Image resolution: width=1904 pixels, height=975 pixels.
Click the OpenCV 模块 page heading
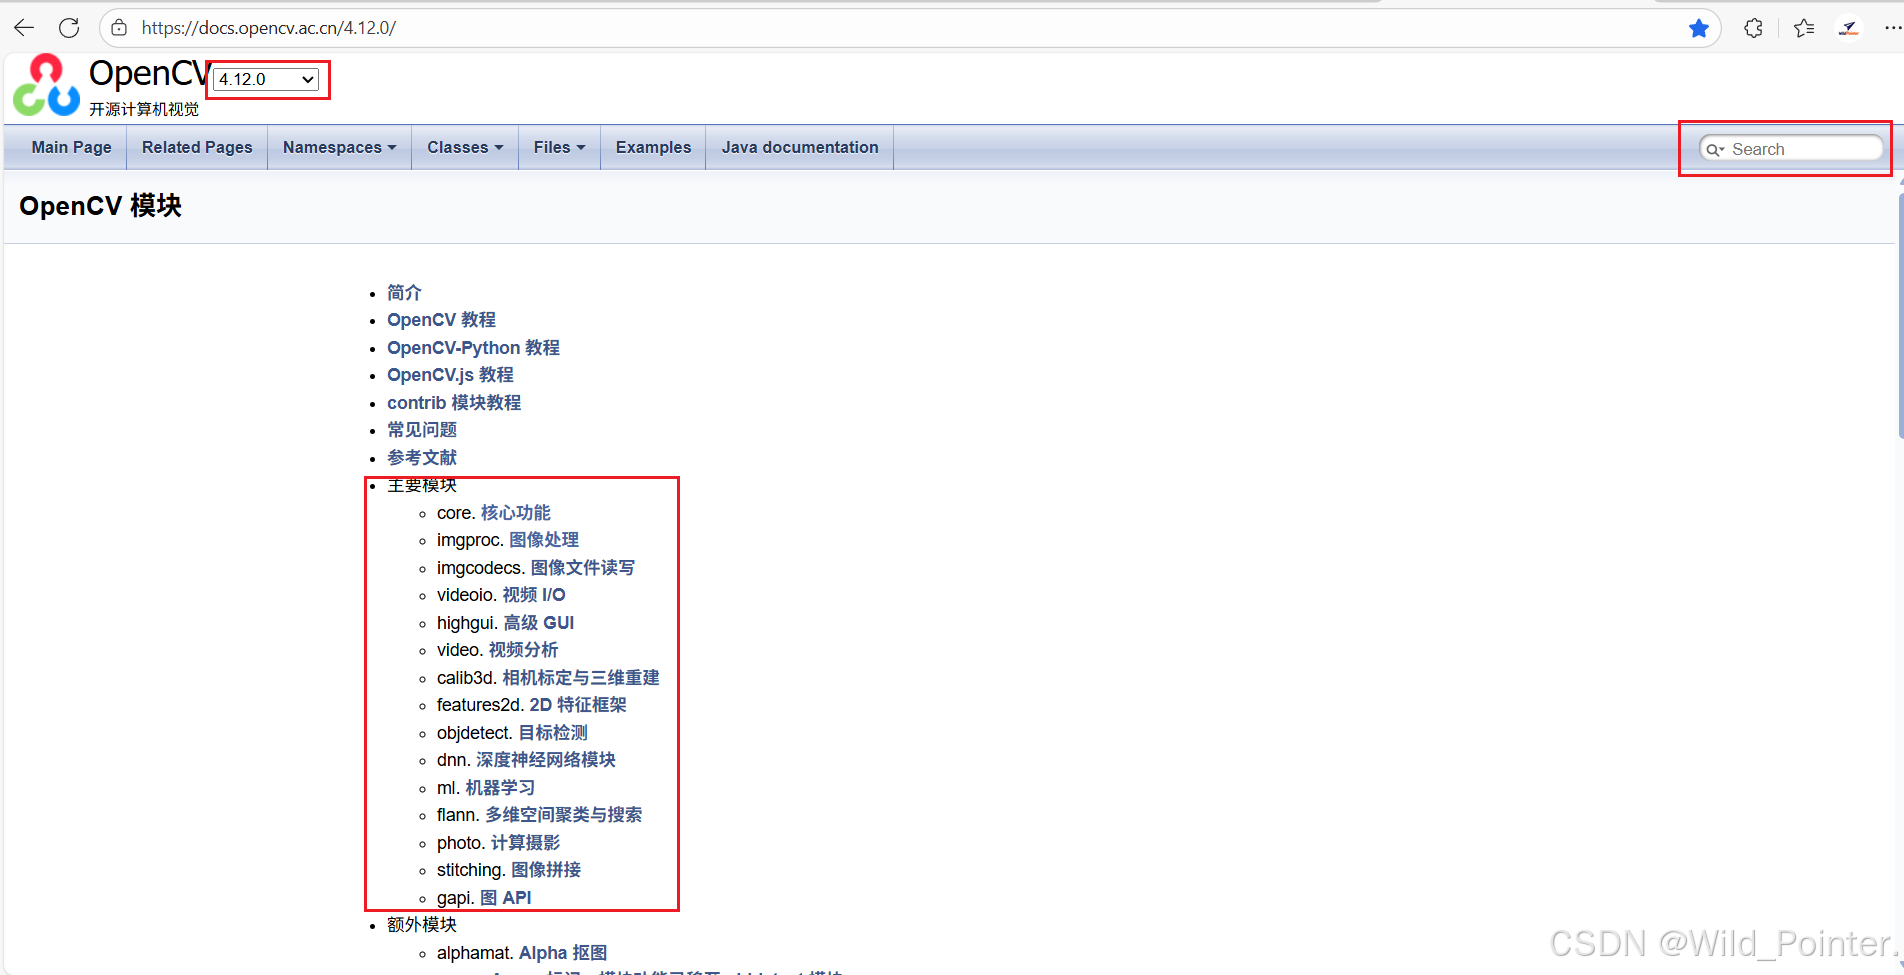pyautogui.click(x=100, y=206)
